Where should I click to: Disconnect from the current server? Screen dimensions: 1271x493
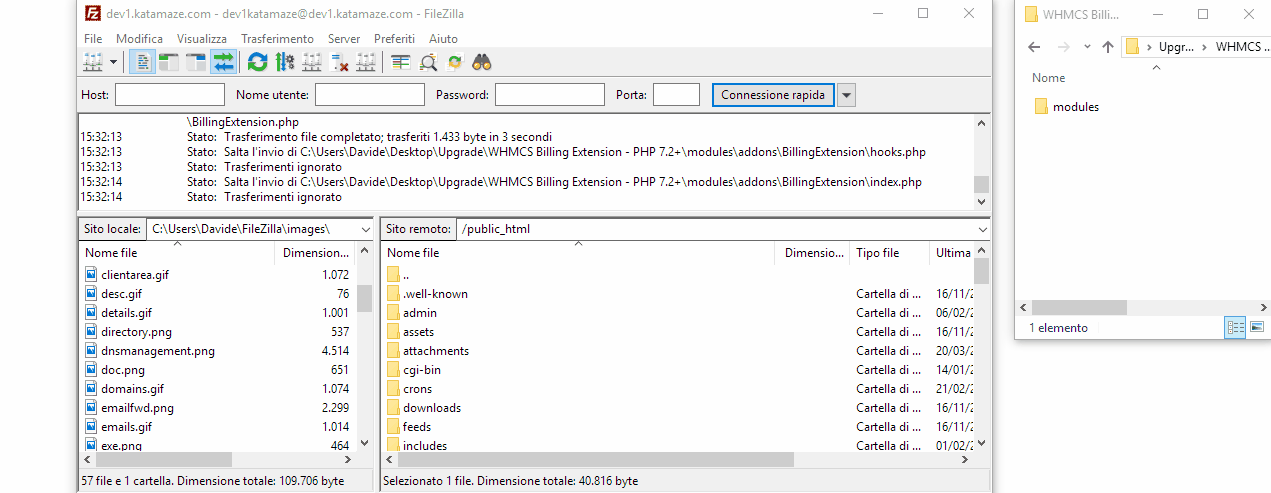click(338, 62)
